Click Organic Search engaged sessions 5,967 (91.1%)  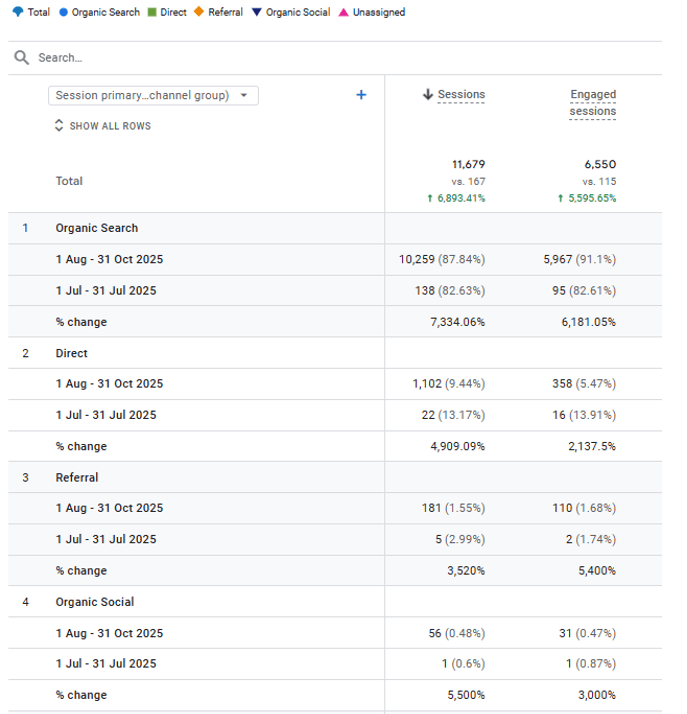[x=580, y=260]
